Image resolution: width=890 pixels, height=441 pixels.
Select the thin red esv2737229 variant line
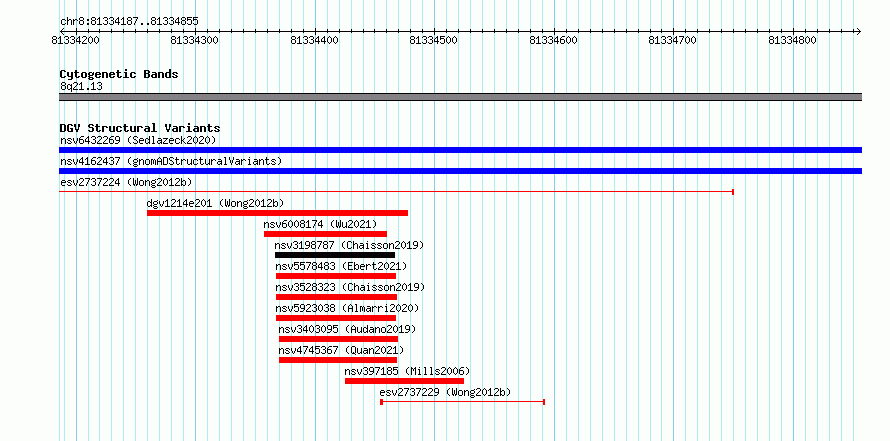(x=463, y=402)
